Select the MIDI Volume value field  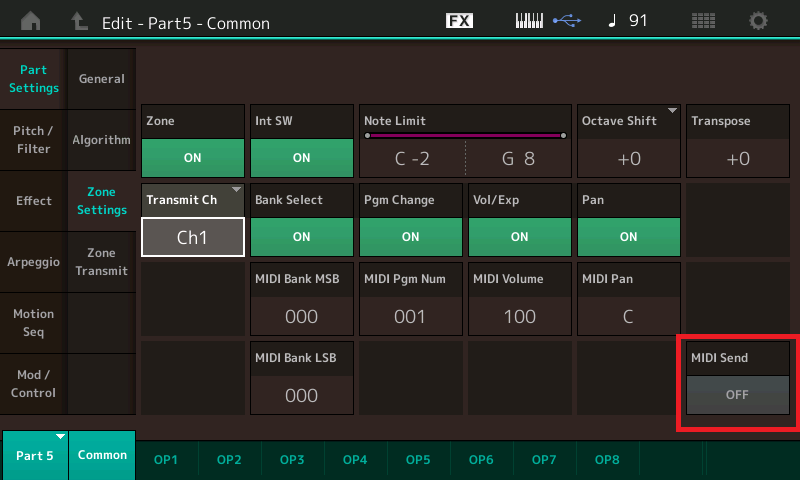tap(519, 316)
